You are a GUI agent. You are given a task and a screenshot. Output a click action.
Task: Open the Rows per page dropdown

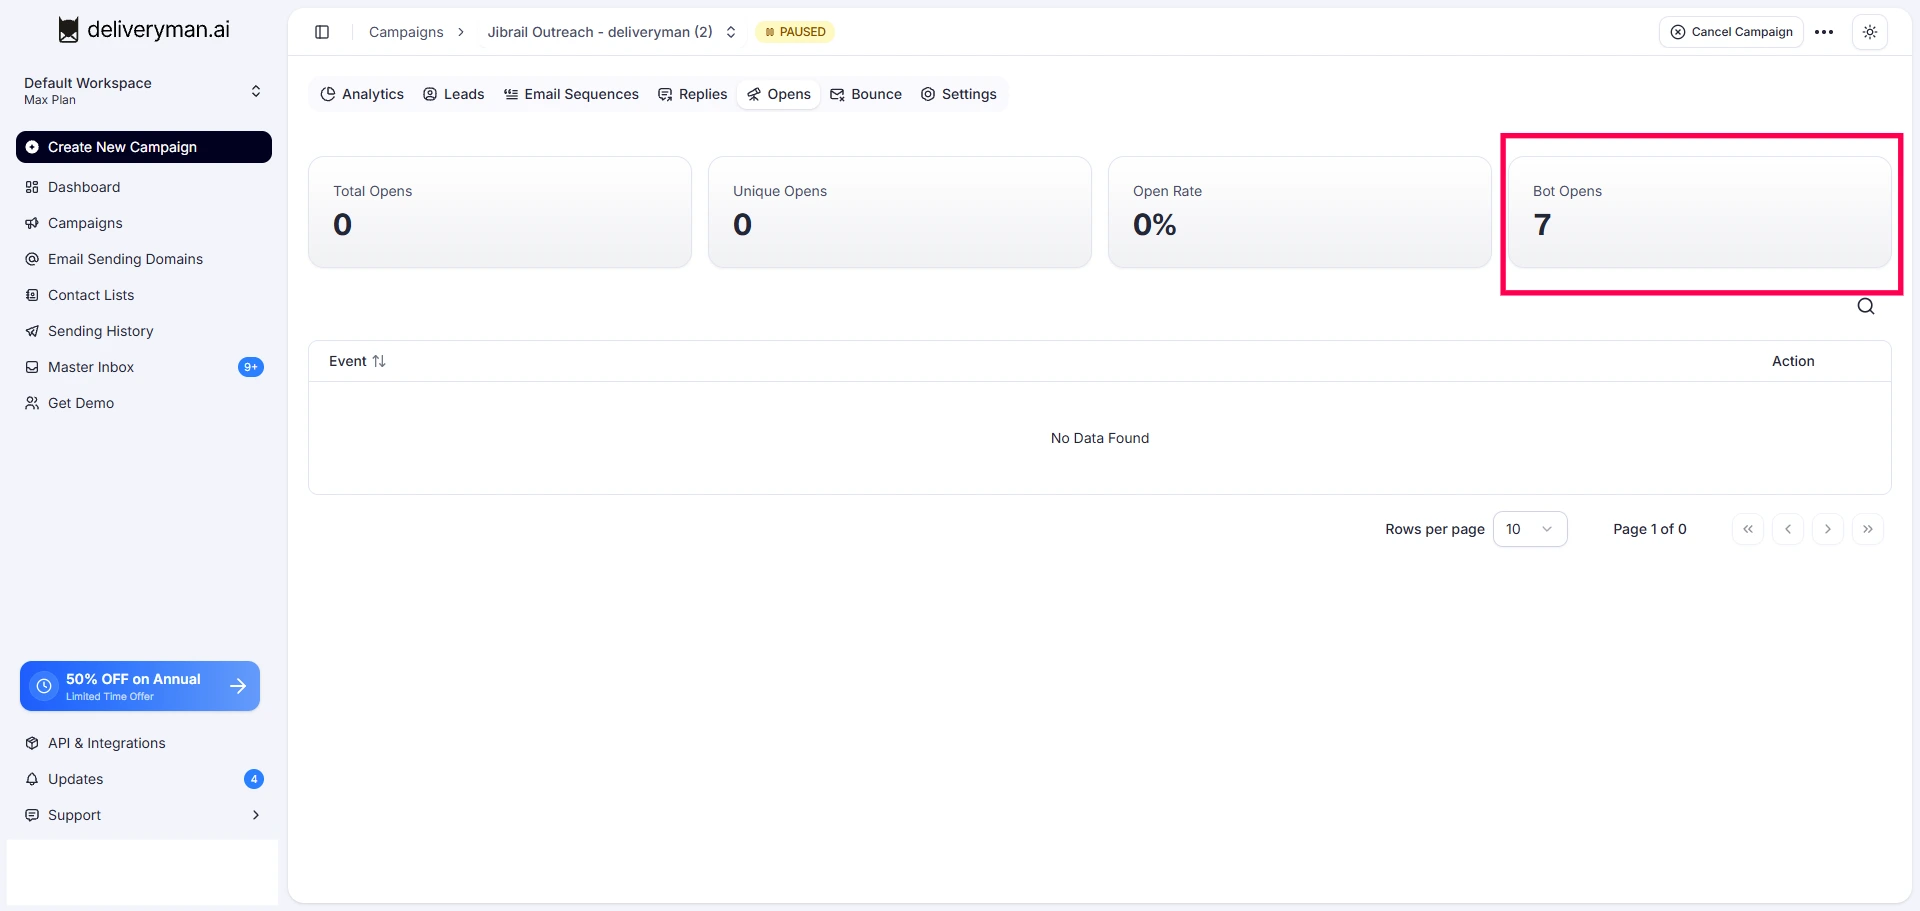tap(1530, 529)
